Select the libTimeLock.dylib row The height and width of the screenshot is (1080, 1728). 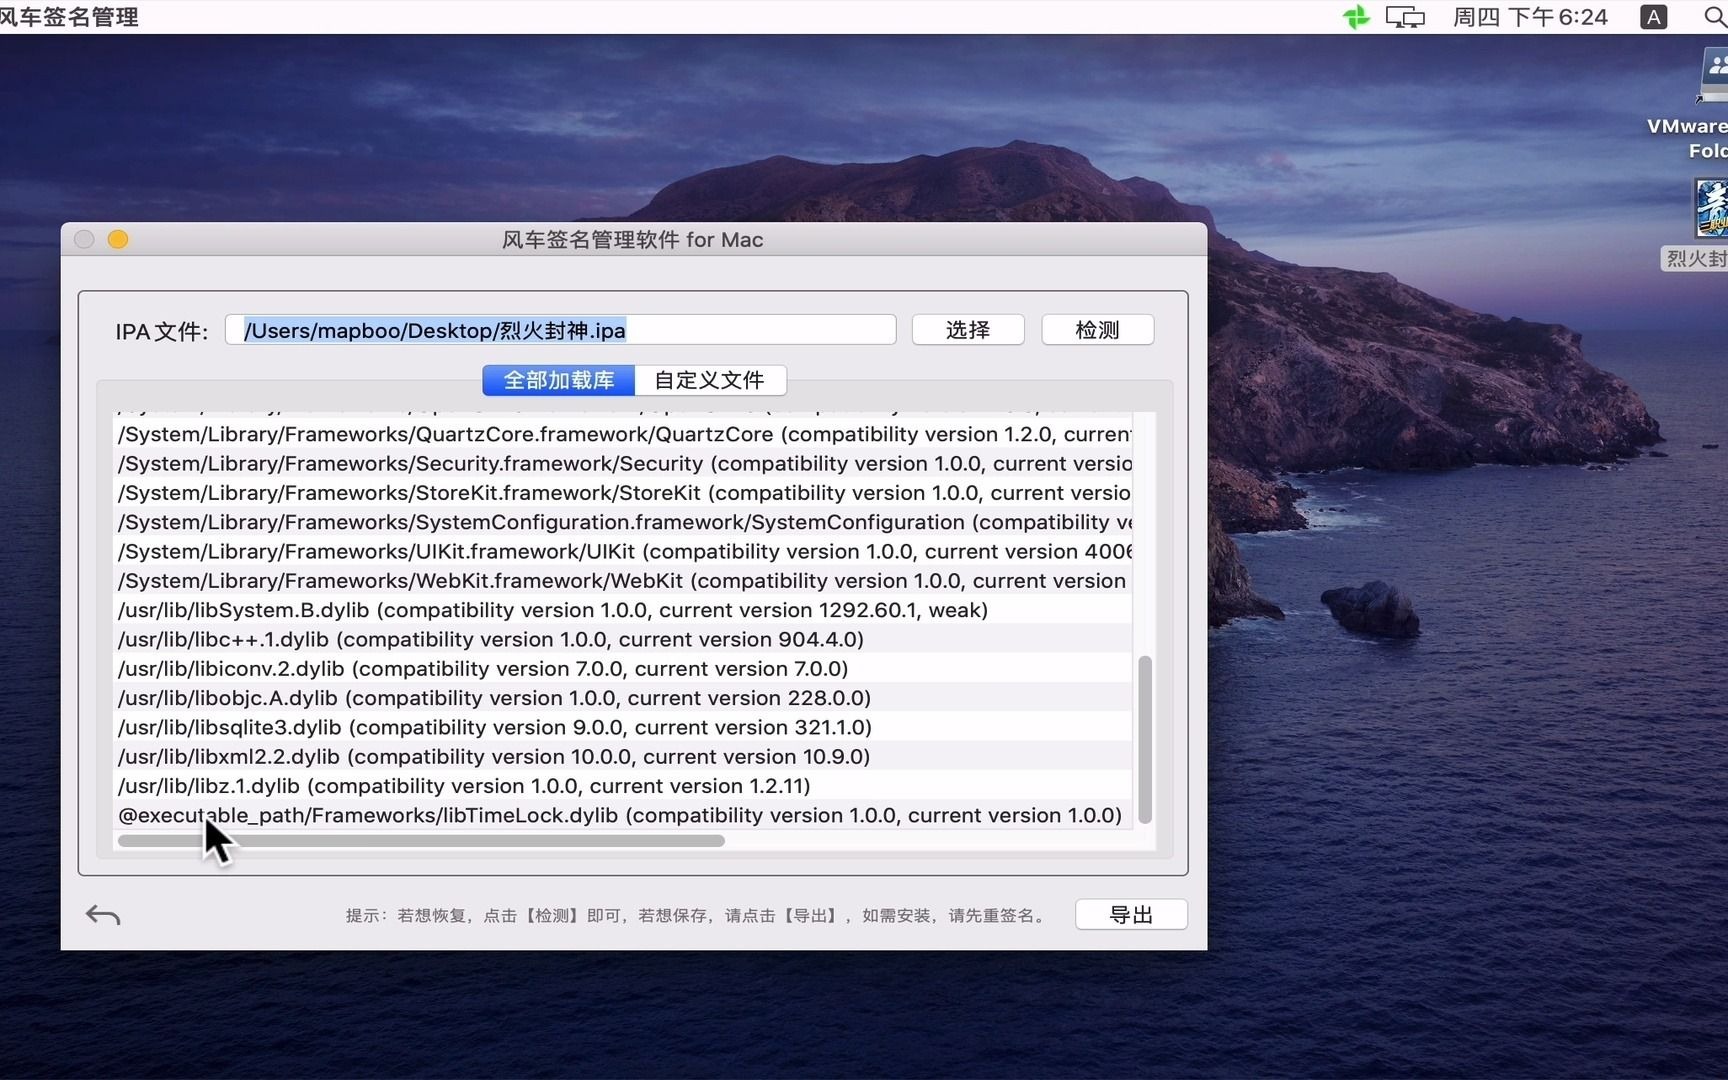[x=624, y=815]
